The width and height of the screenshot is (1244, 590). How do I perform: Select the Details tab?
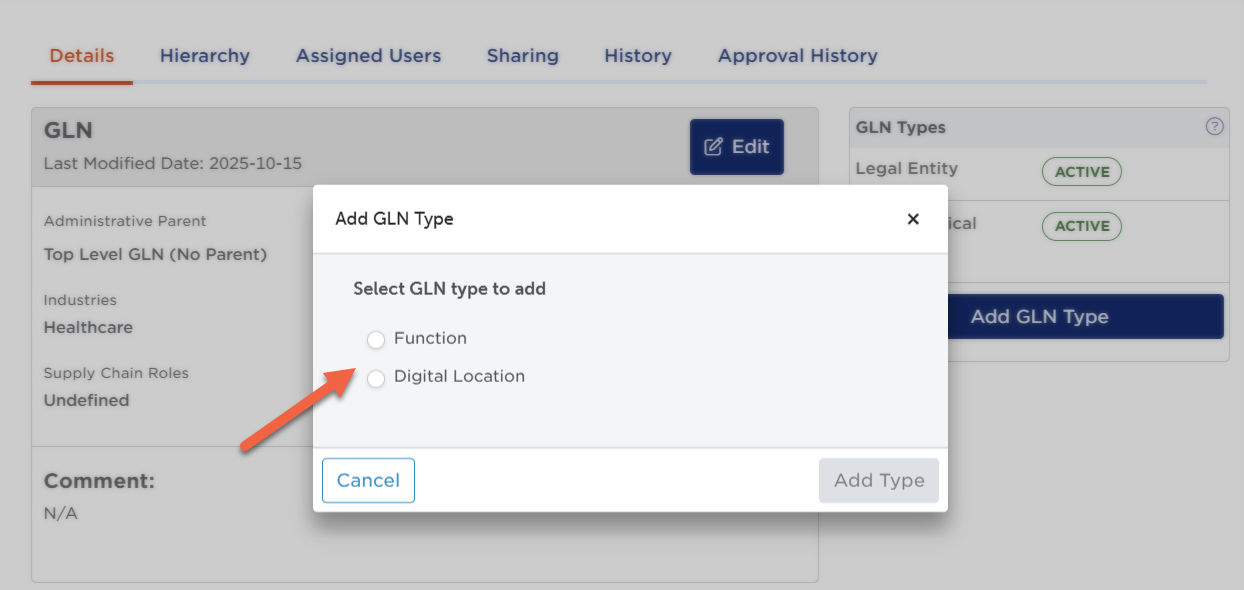tap(82, 56)
